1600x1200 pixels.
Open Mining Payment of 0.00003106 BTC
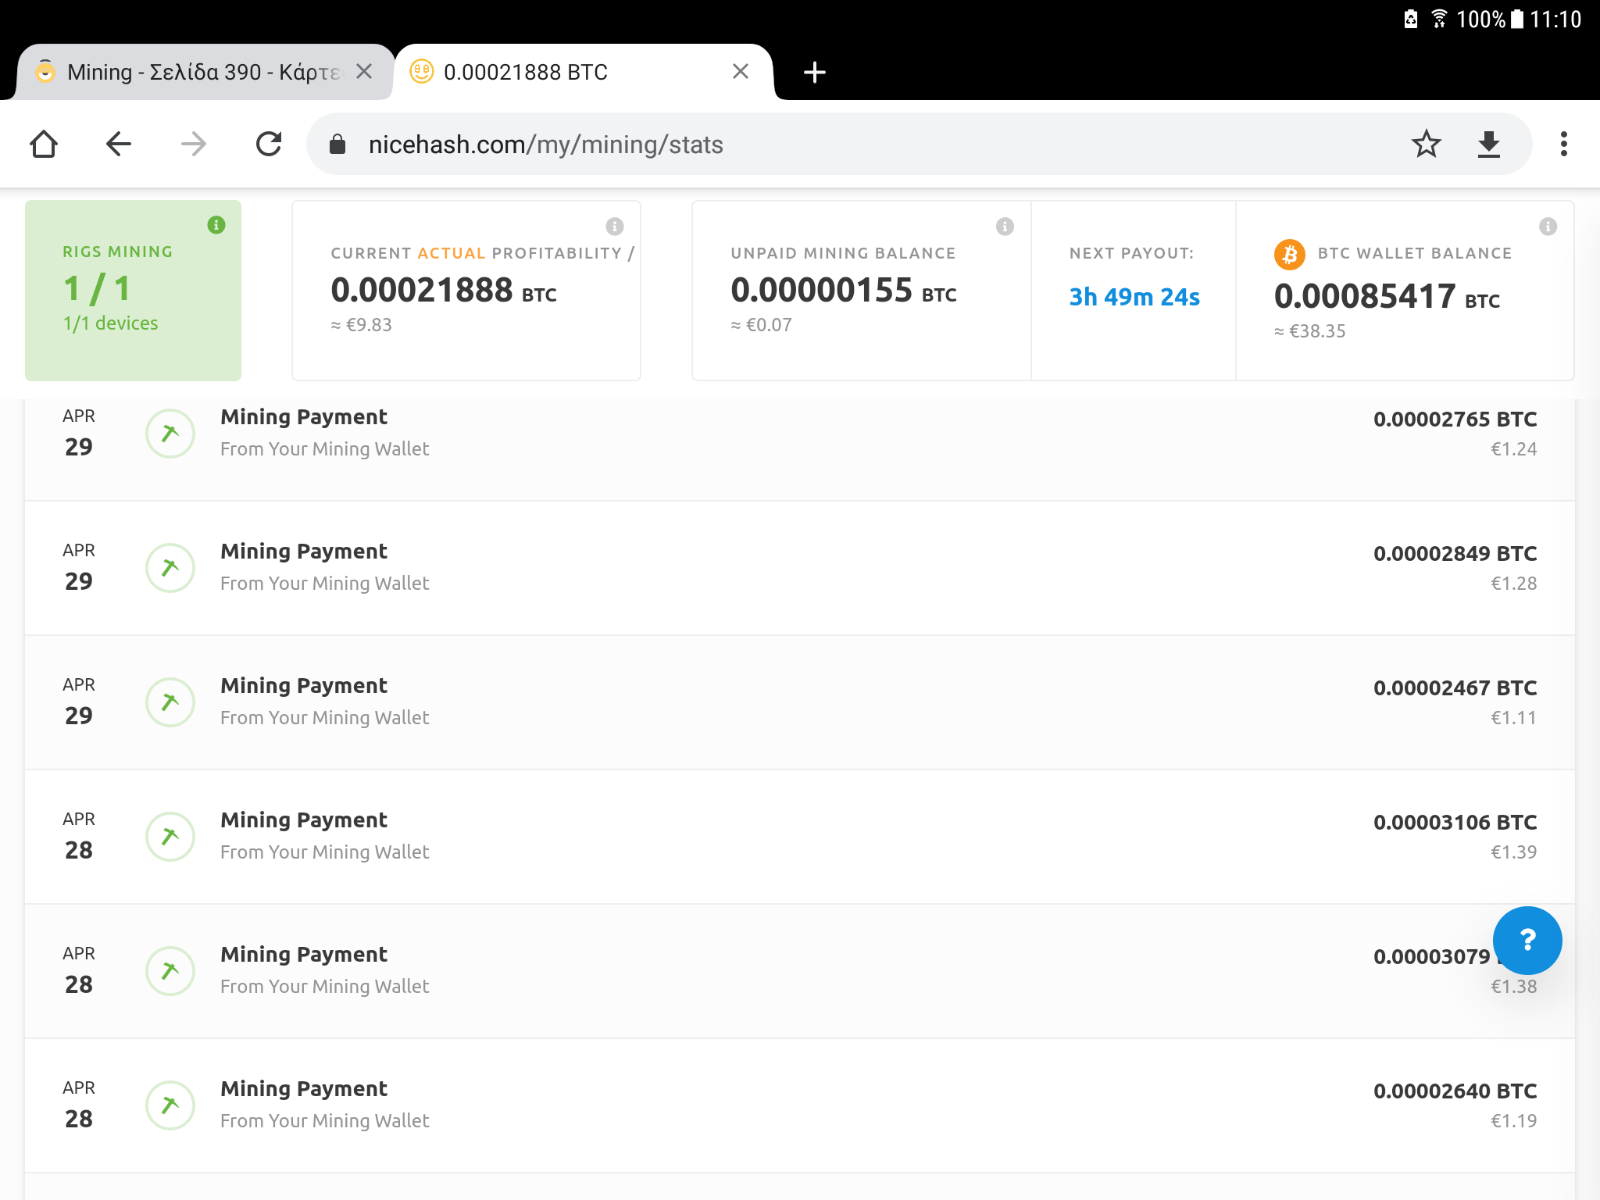(800, 836)
